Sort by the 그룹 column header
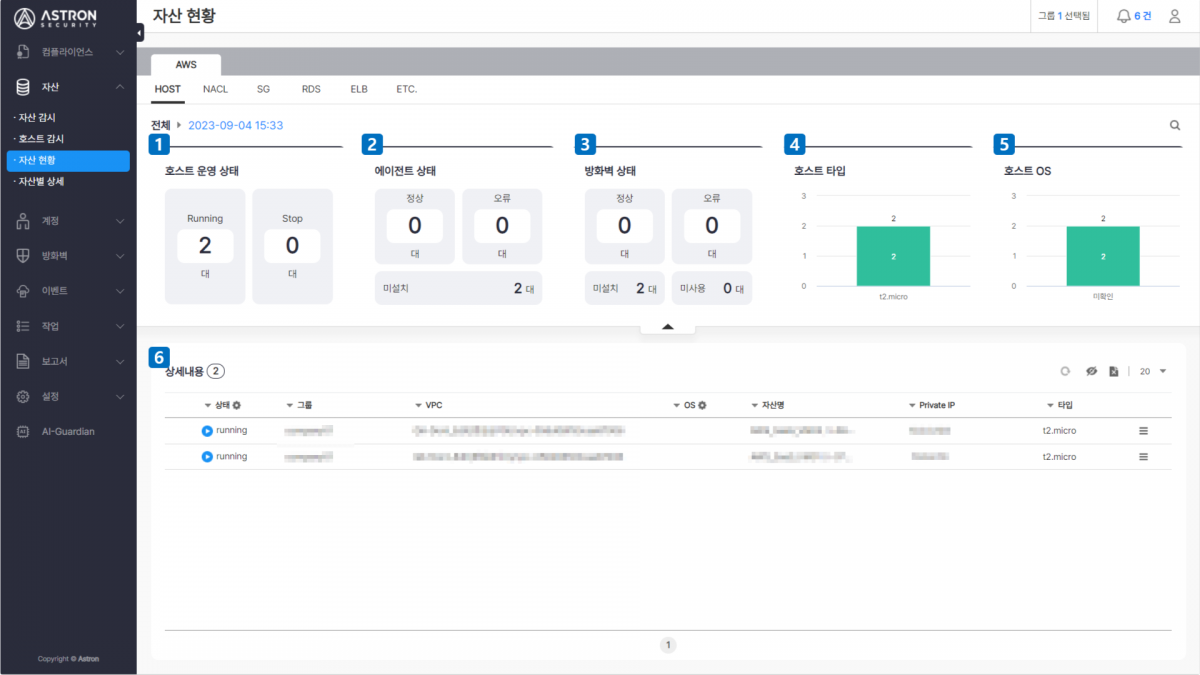 (299, 405)
